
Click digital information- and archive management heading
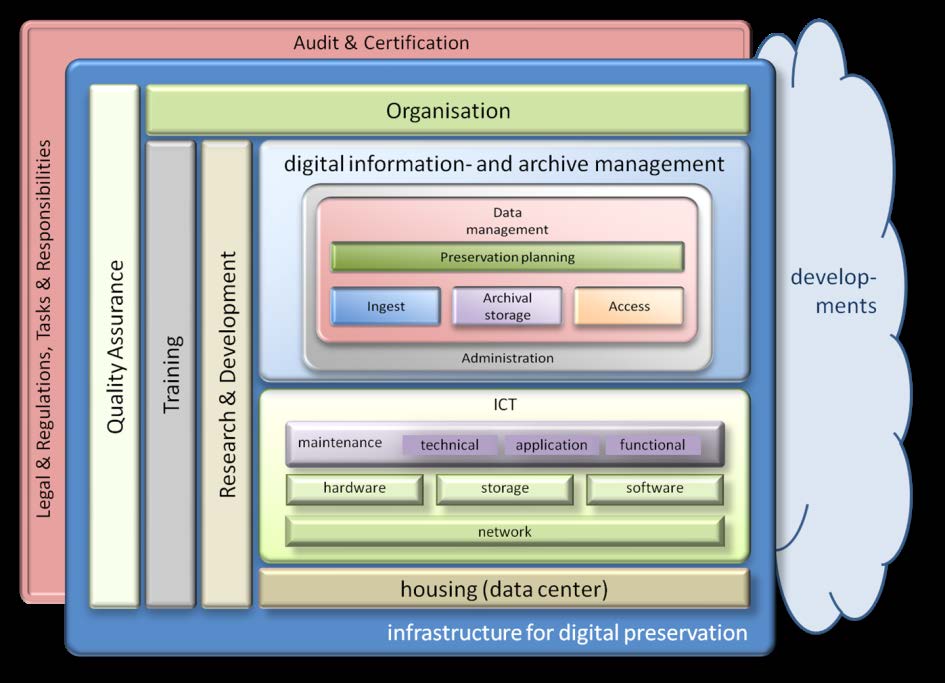[504, 164]
